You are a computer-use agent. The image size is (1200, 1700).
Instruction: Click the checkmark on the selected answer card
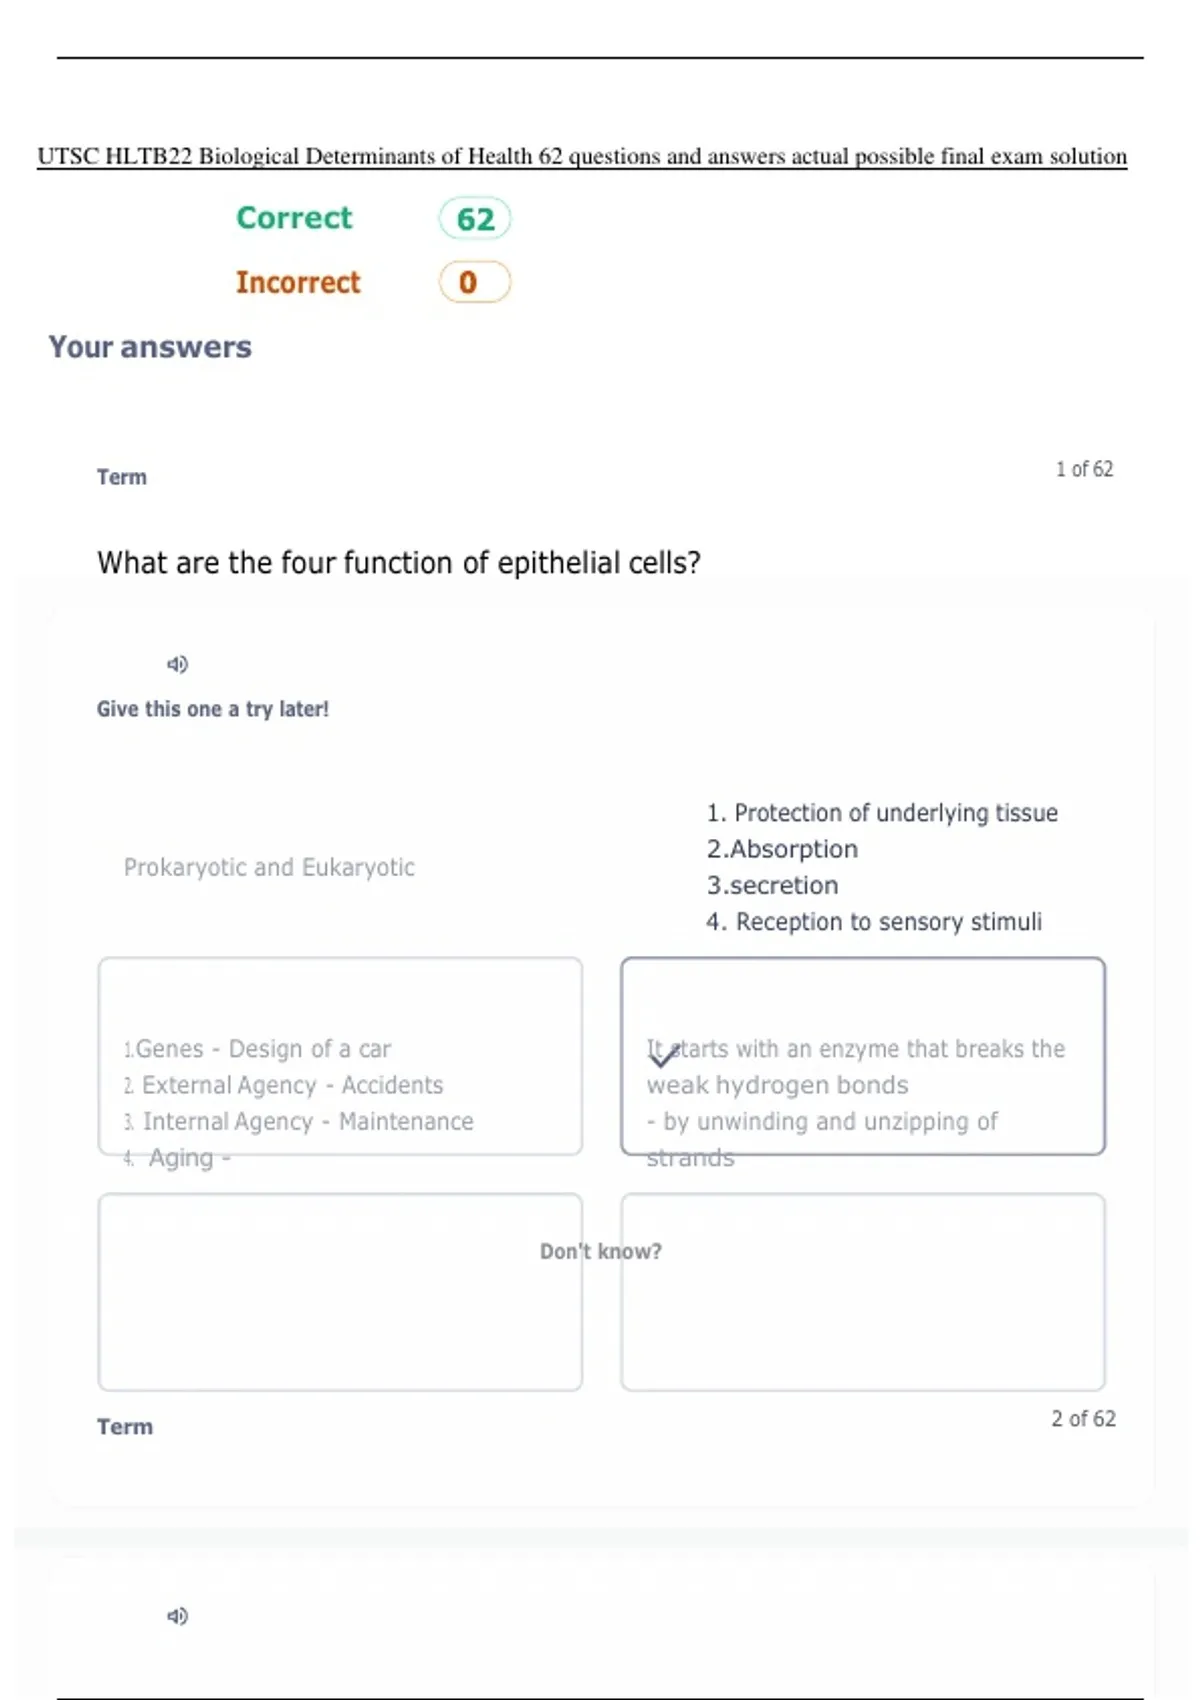[x=662, y=1054]
